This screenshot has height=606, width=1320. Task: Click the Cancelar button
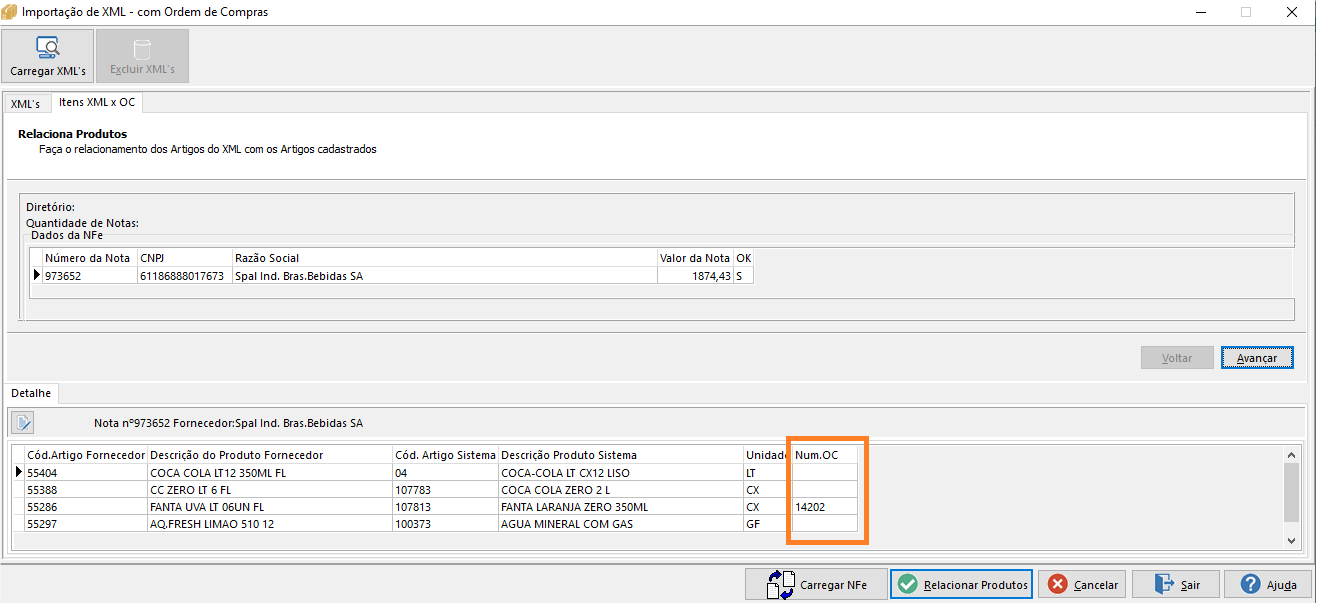point(1082,585)
